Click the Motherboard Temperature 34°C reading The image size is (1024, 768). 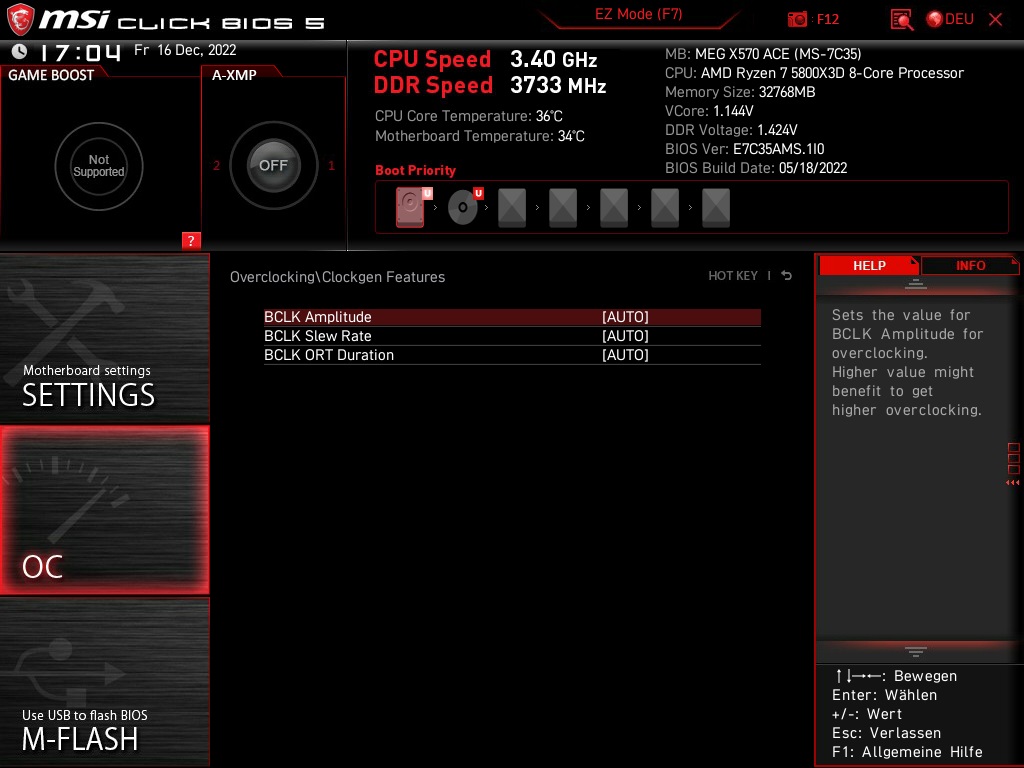point(479,136)
